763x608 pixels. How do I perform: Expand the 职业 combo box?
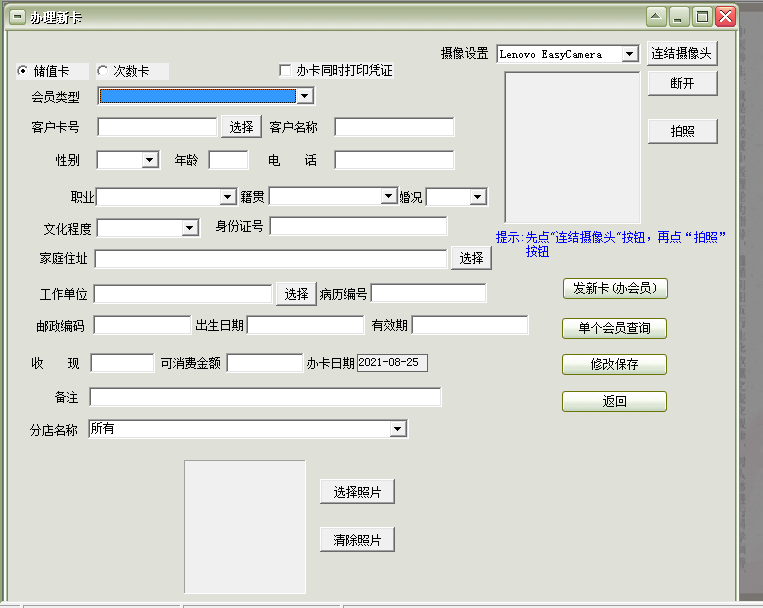point(228,197)
